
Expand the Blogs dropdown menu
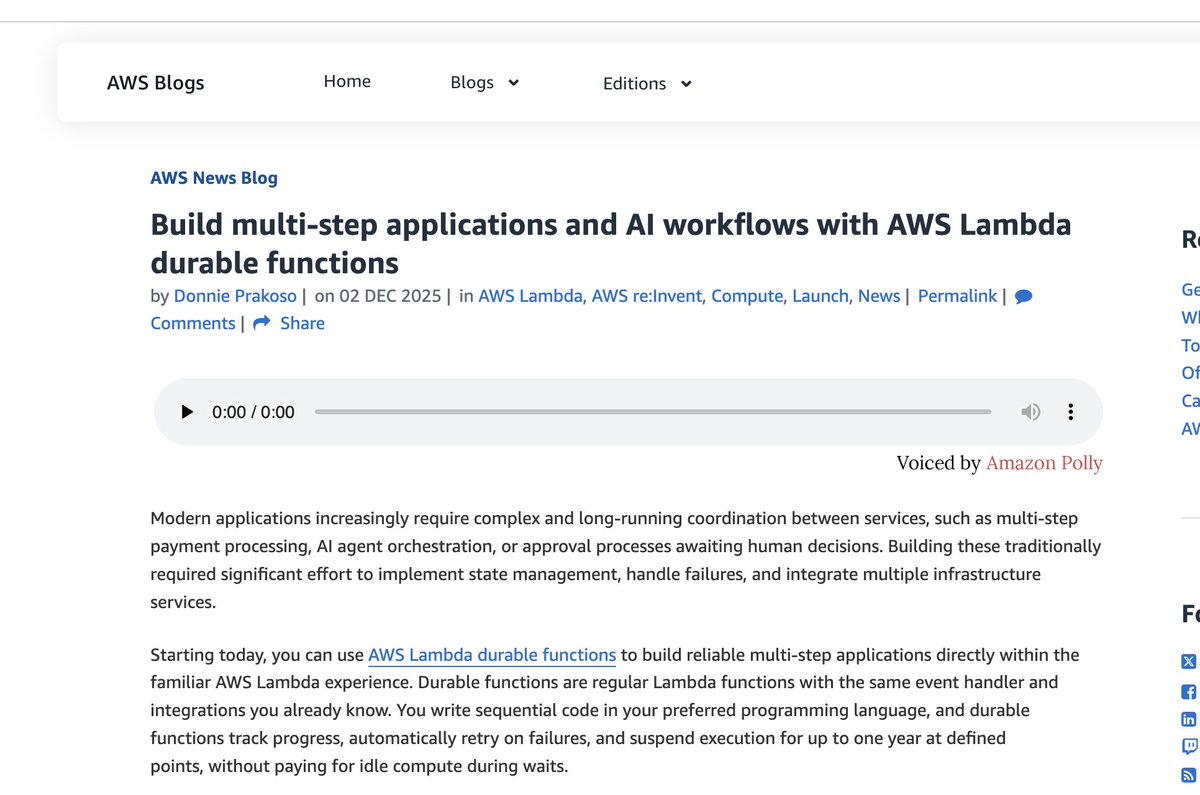click(485, 83)
